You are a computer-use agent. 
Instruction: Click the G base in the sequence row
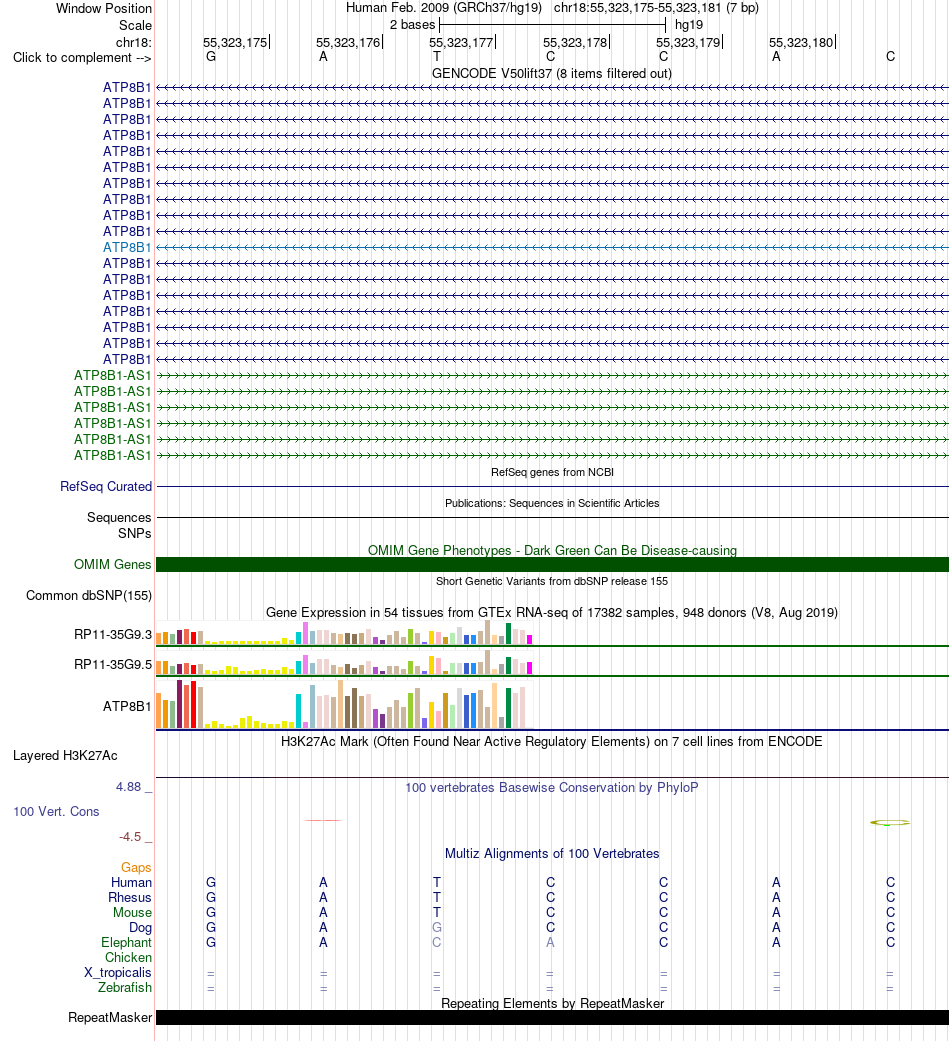211,56
